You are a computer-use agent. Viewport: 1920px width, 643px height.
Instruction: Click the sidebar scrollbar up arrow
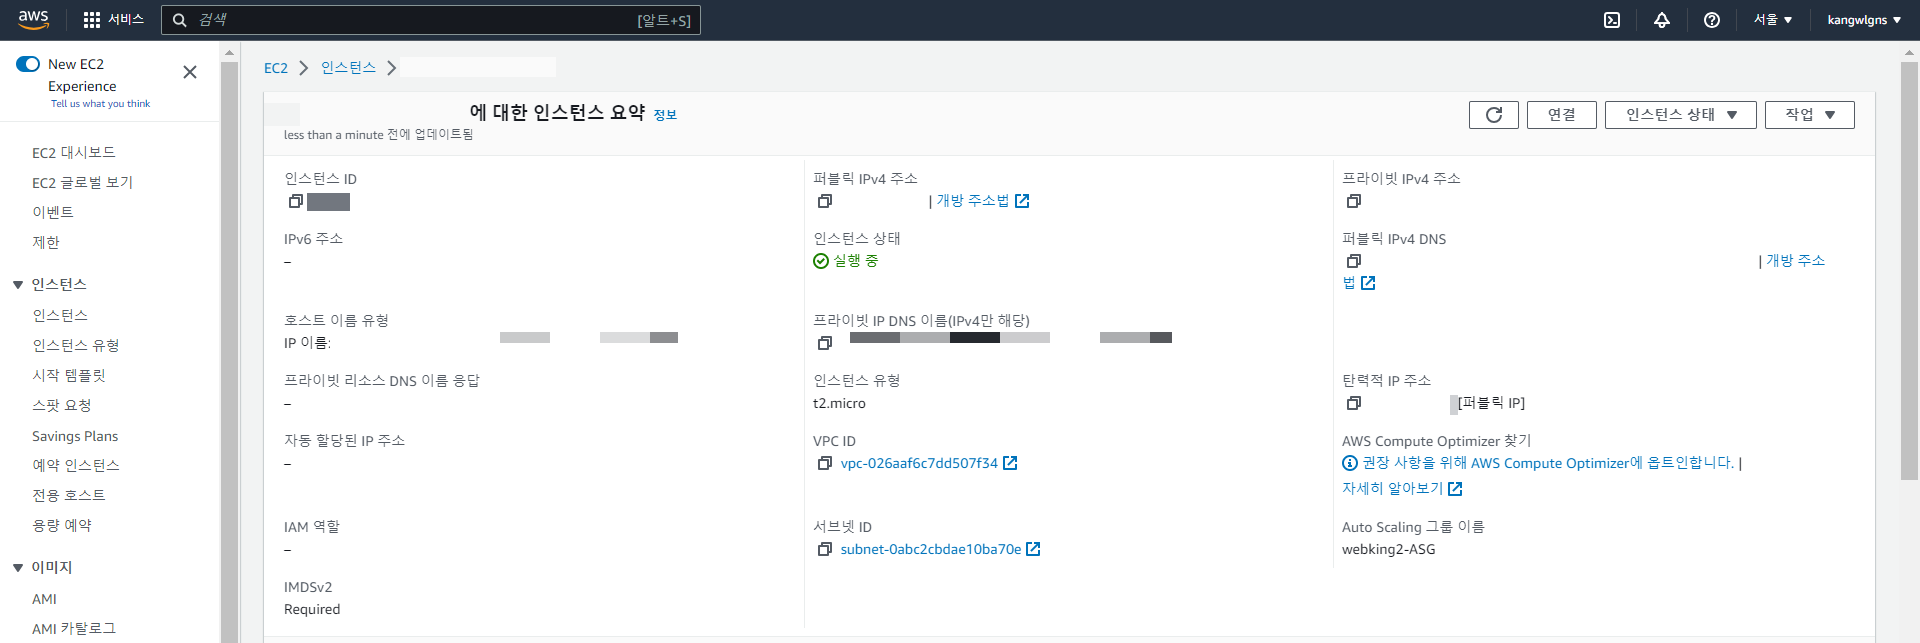[x=229, y=52]
